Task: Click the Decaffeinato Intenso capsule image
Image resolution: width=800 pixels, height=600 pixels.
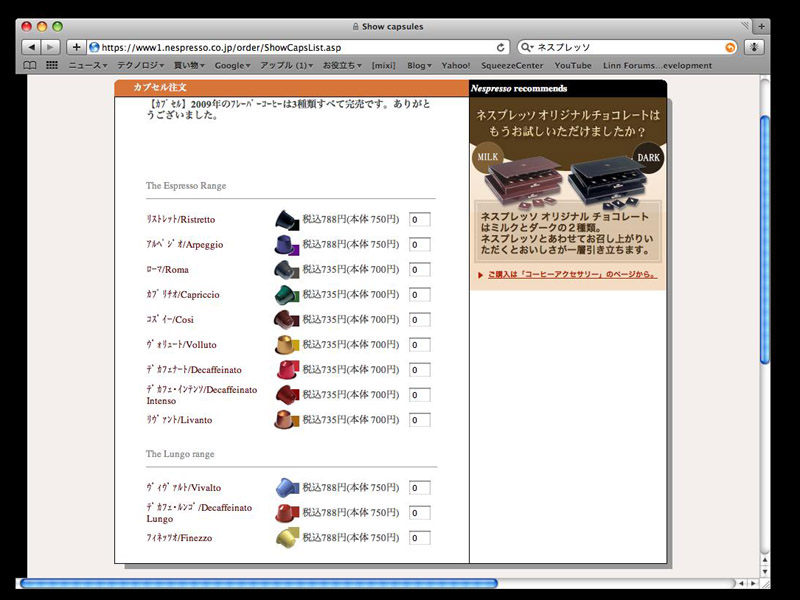Action: point(287,395)
